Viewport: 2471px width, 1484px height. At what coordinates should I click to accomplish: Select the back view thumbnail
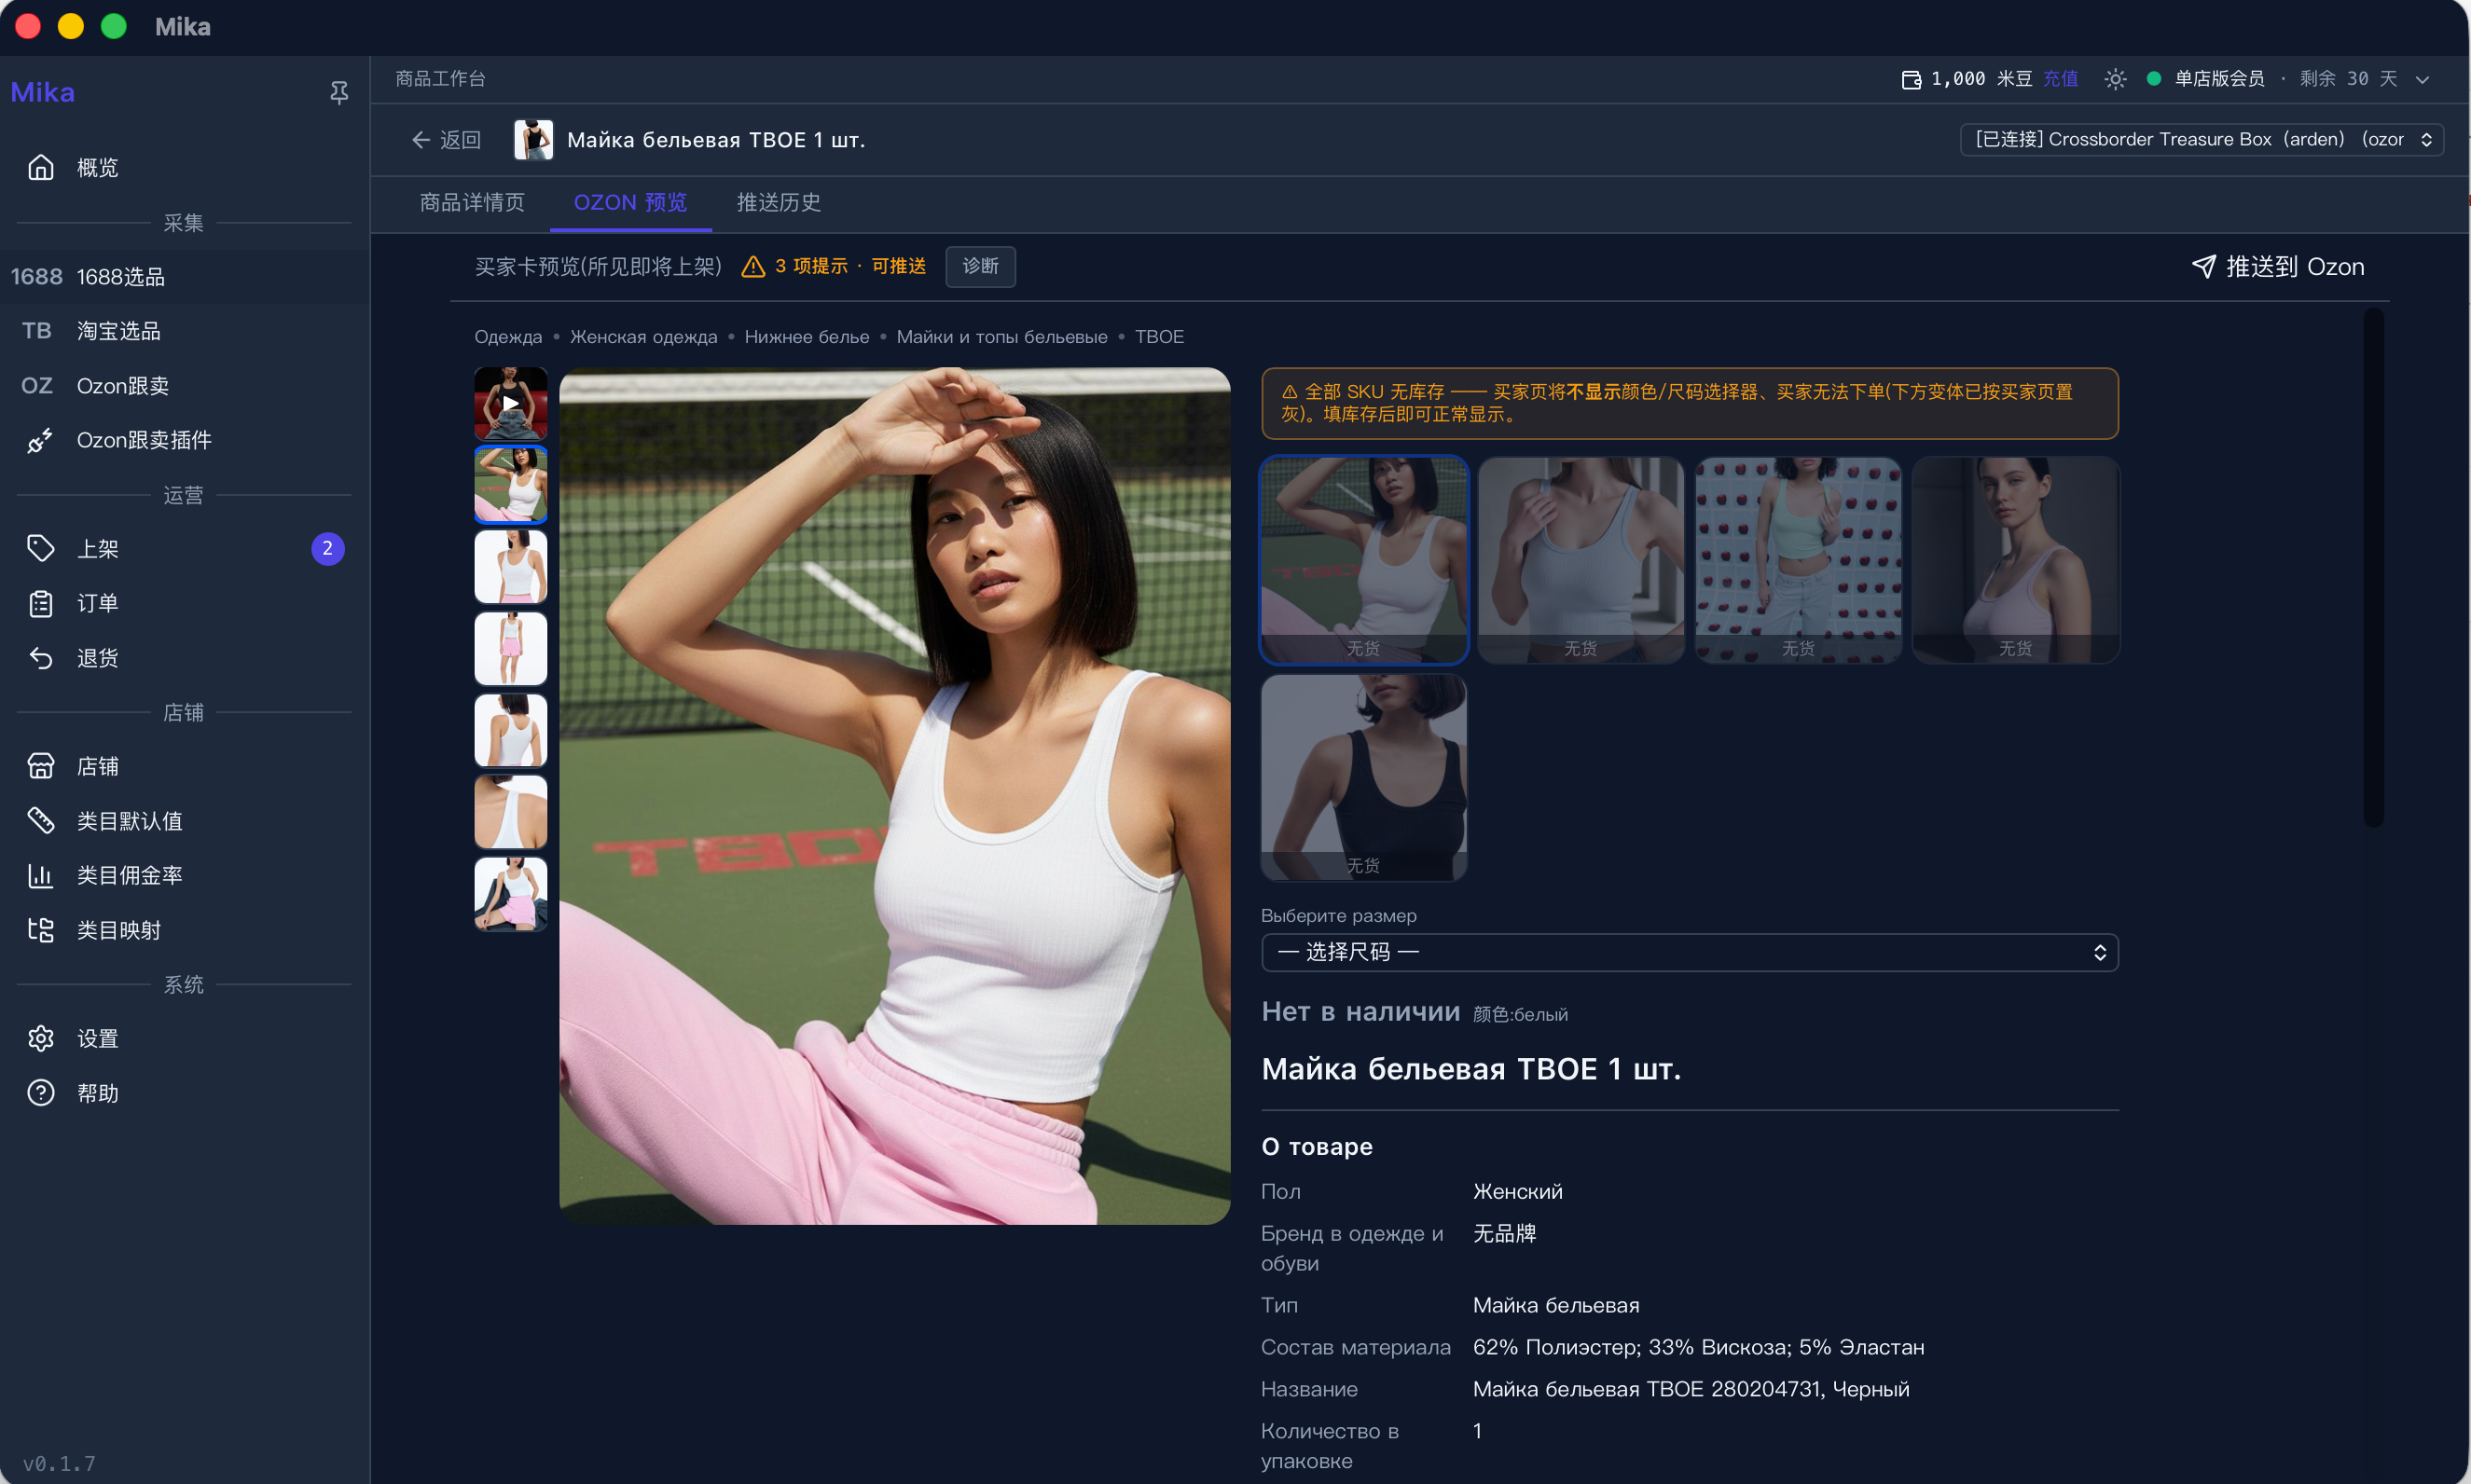click(510, 730)
